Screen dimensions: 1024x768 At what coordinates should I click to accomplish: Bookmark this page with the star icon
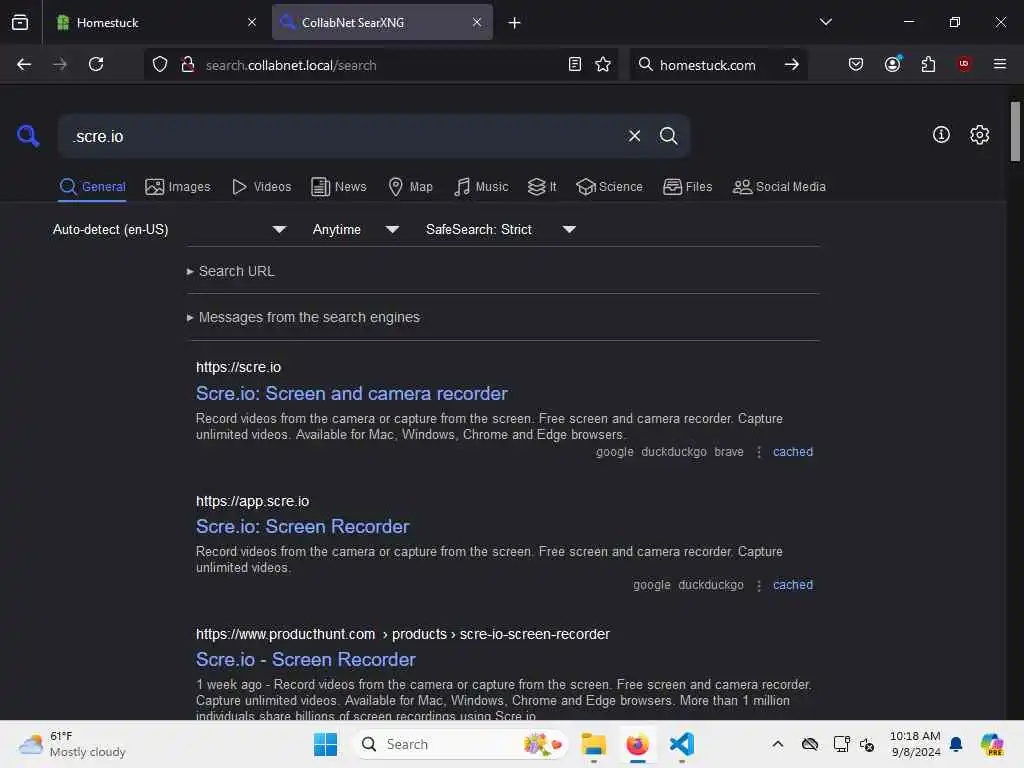pos(603,64)
